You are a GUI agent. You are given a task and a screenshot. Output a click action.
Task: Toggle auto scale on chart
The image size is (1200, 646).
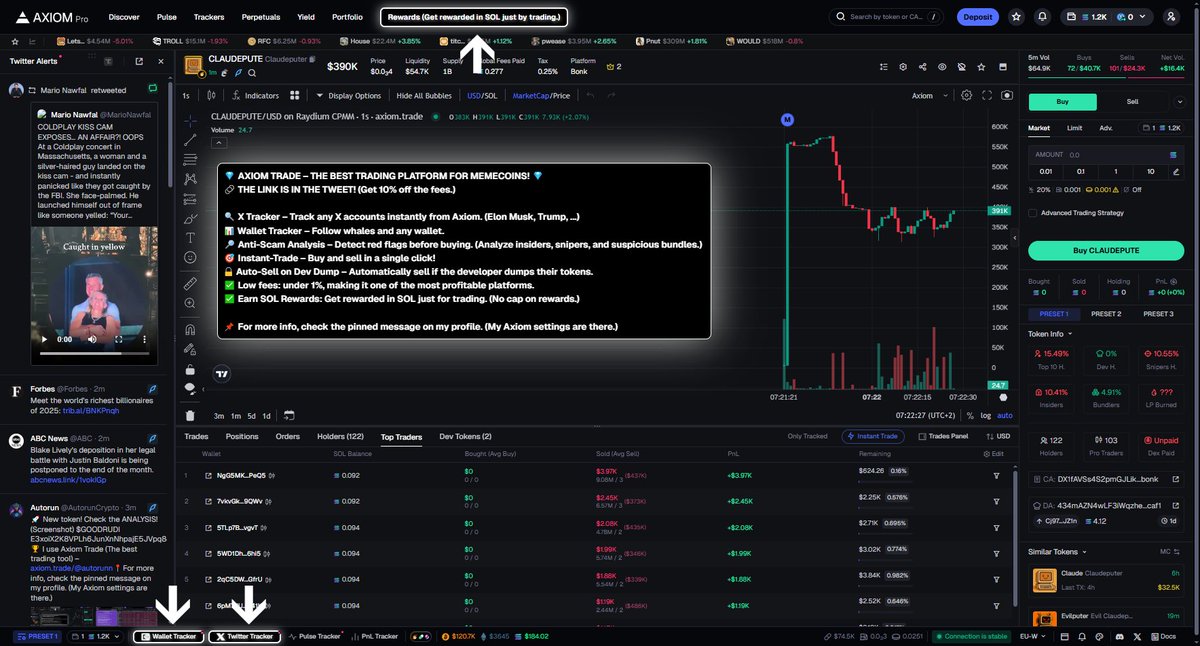pyautogui.click(x=1004, y=415)
